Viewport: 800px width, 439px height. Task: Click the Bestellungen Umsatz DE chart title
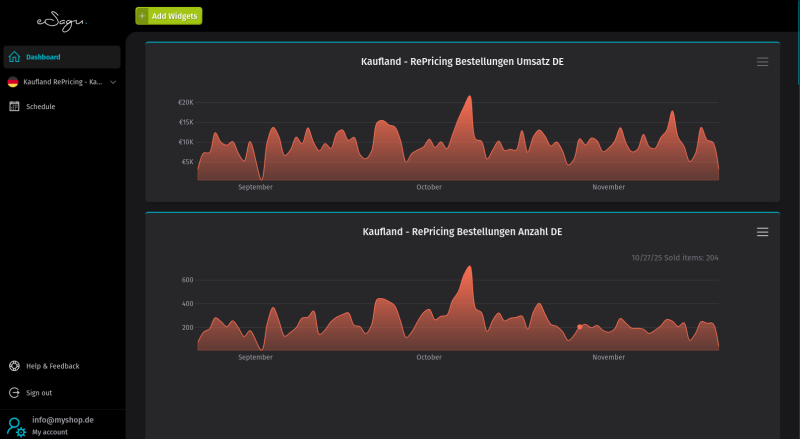(462, 61)
